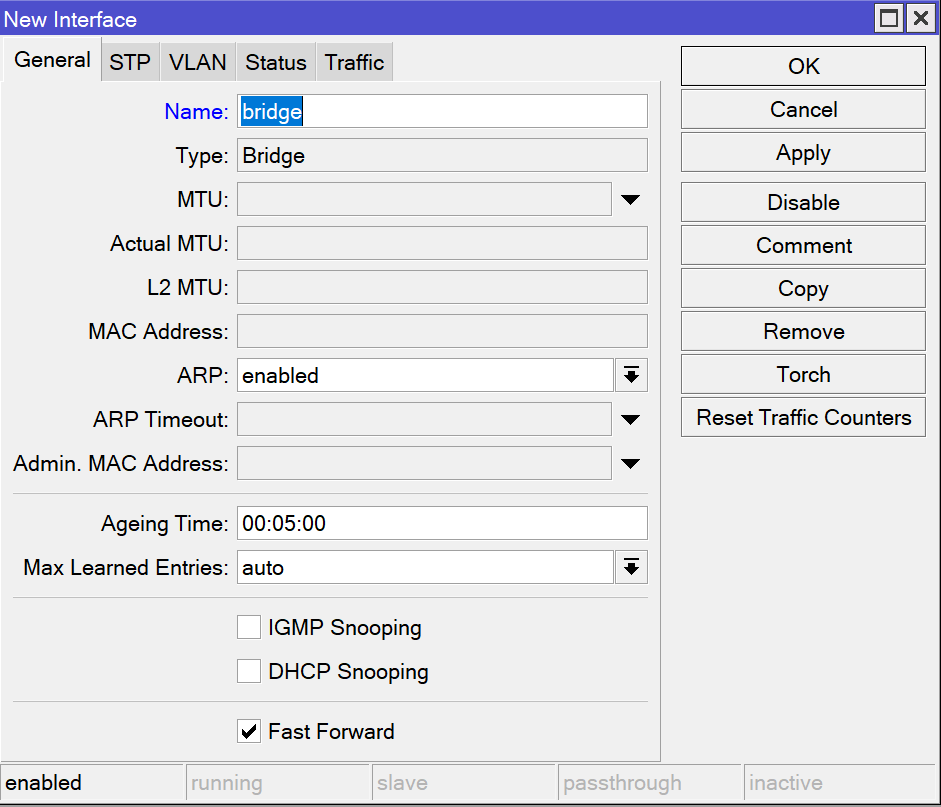Enable the DHCP Snooping checkbox

[x=249, y=672]
